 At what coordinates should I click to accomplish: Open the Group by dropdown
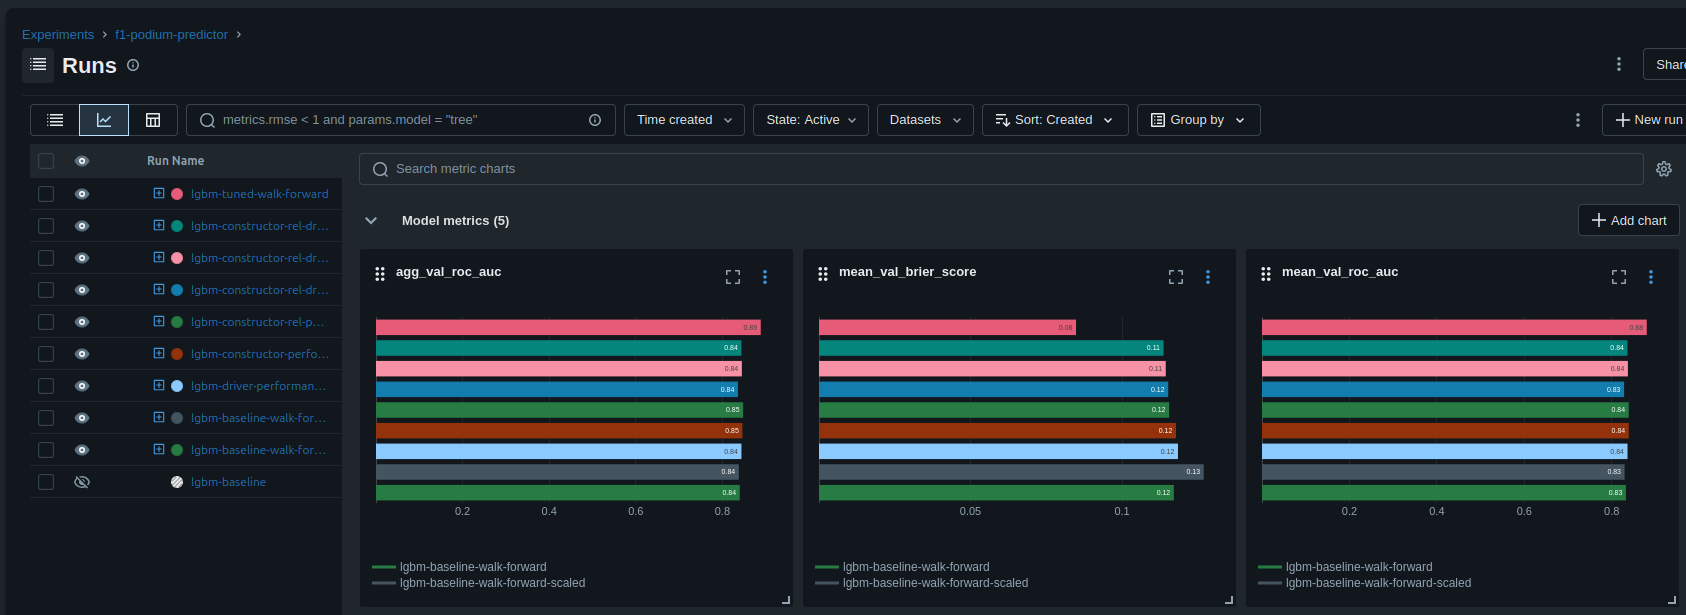coord(1198,120)
